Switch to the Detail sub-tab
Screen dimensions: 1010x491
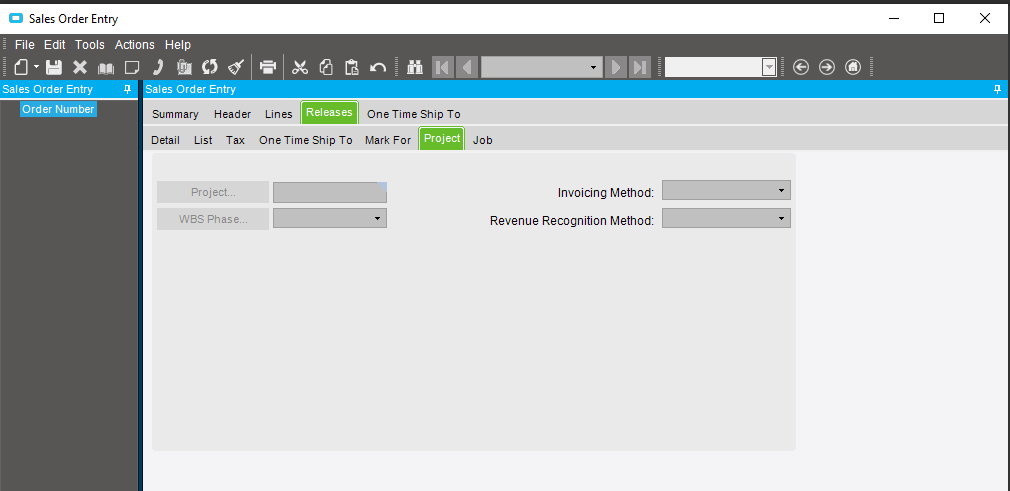click(166, 140)
